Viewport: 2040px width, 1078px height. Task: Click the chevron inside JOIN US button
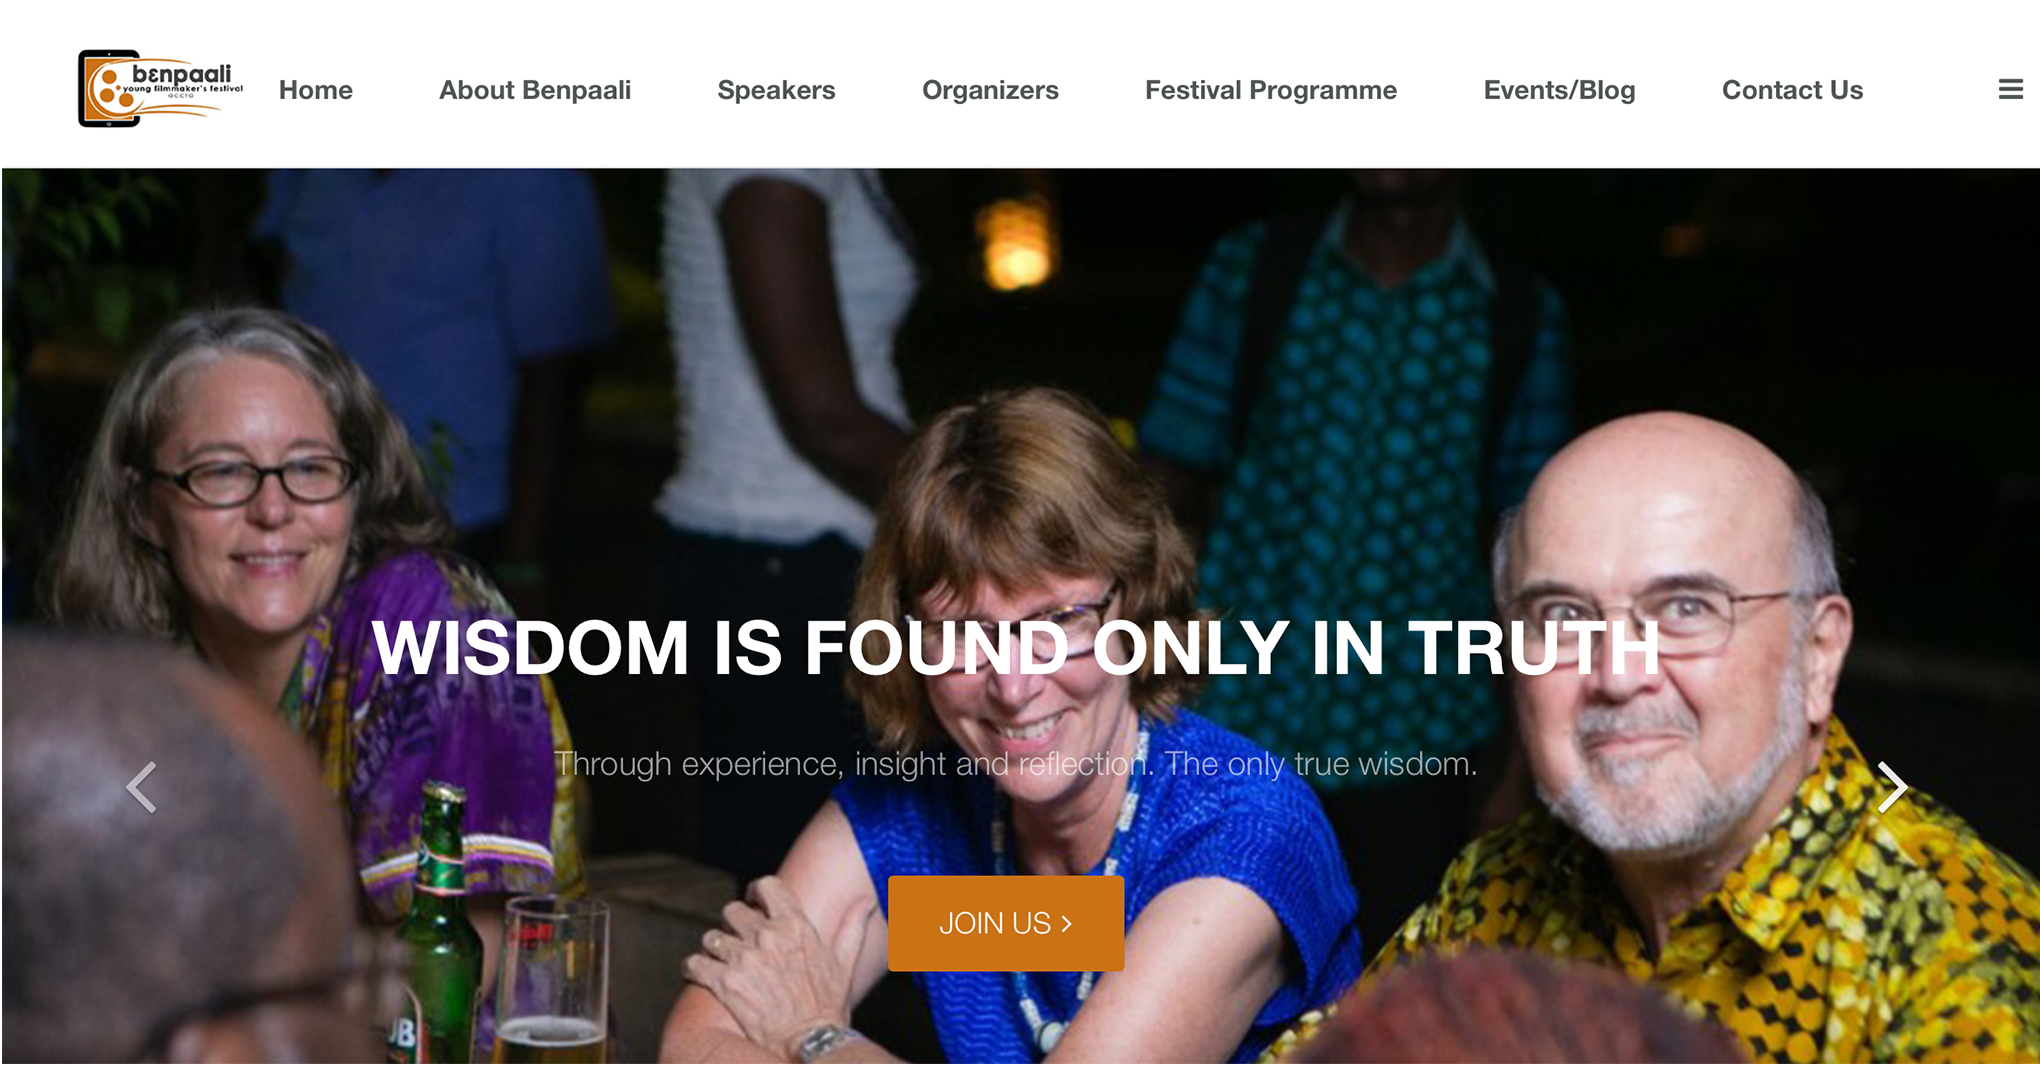point(1066,924)
